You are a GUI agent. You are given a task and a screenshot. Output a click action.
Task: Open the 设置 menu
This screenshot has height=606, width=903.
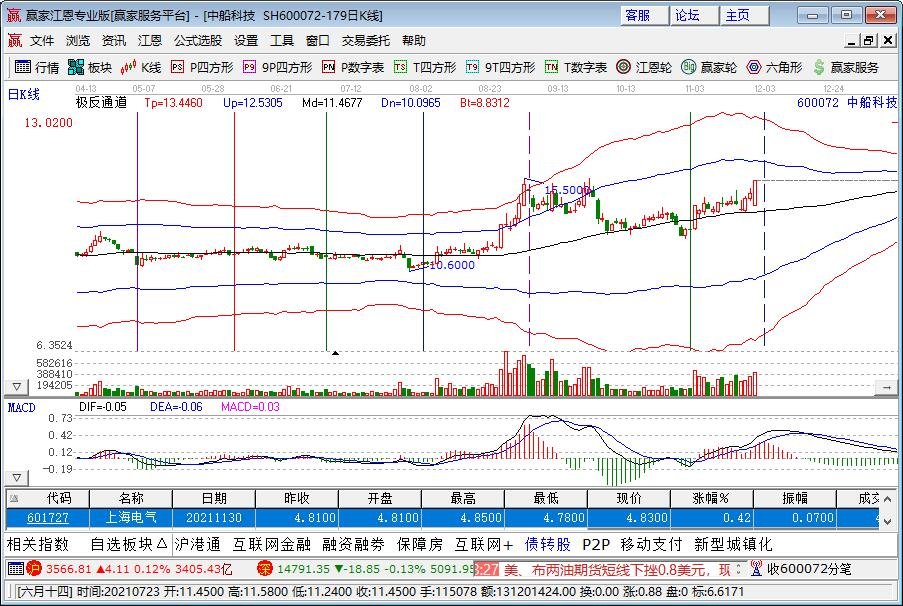tap(246, 40)
